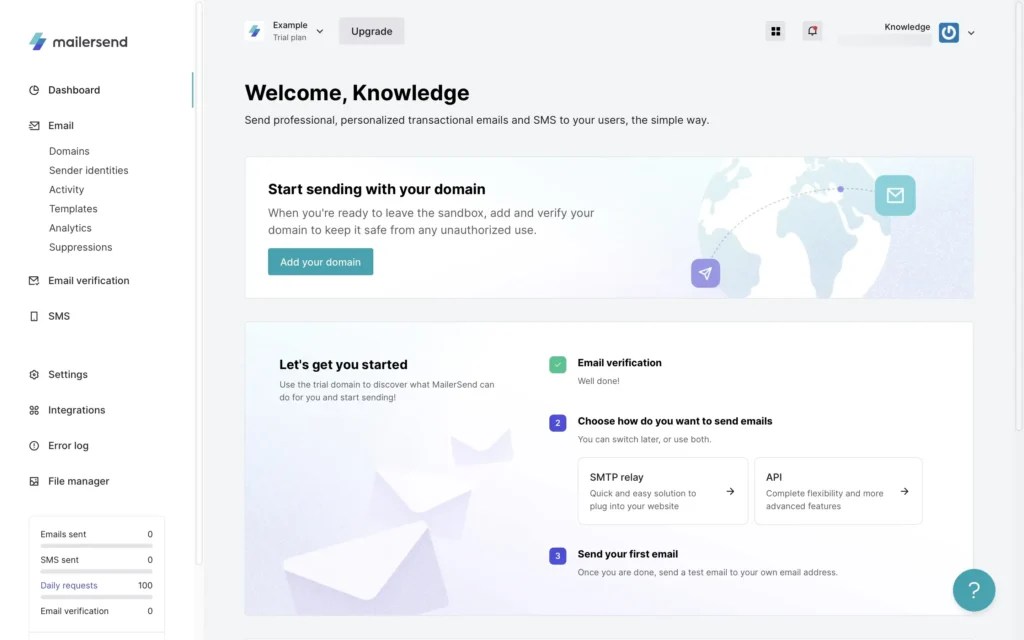Open the help question-mark bubble
1024x640 pixels.
[974, 590]
